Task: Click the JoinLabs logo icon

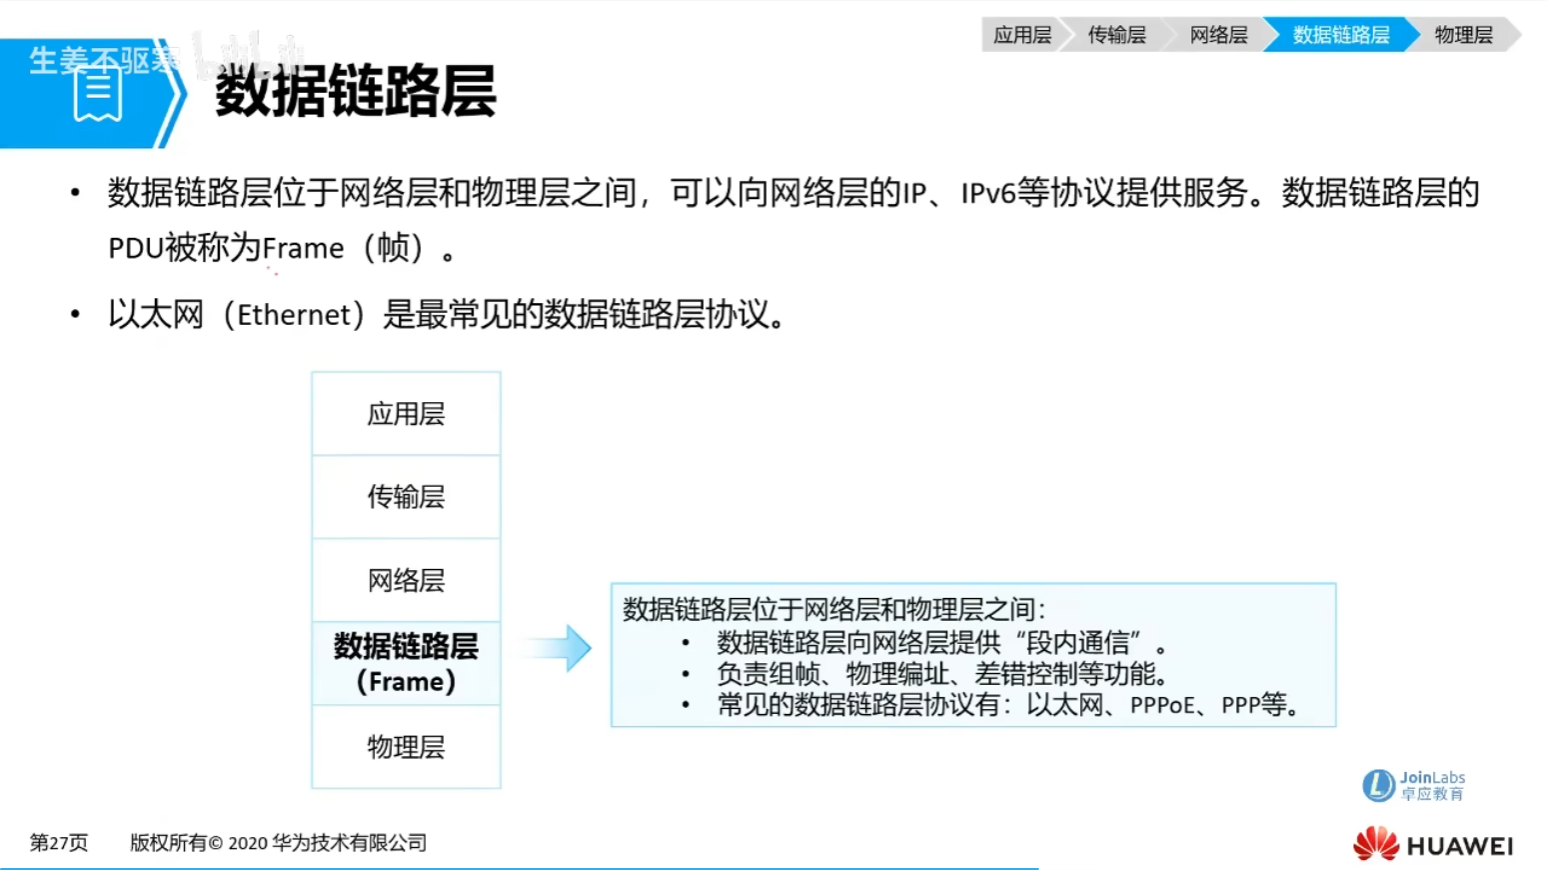Action: tap(1378, 785)
